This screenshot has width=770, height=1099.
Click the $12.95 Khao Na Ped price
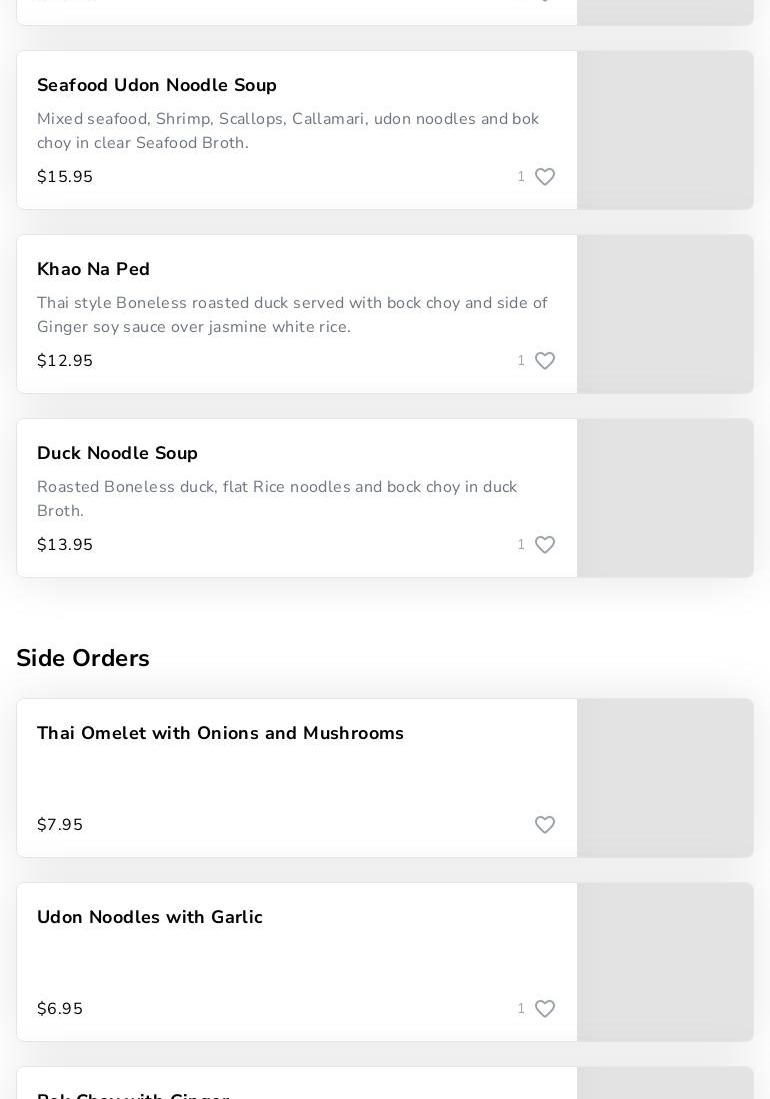(65, 361)
